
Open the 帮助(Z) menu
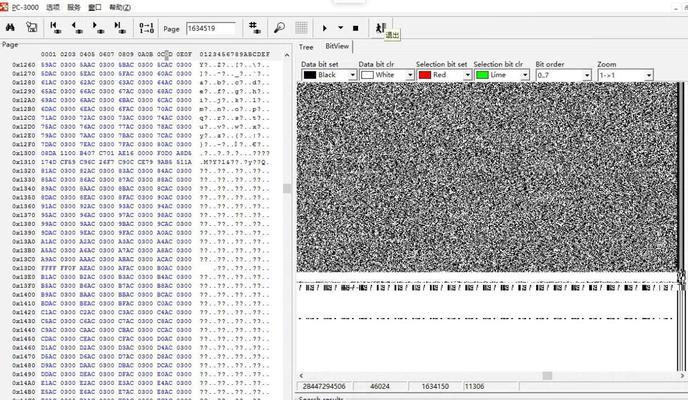click(120, 7)
